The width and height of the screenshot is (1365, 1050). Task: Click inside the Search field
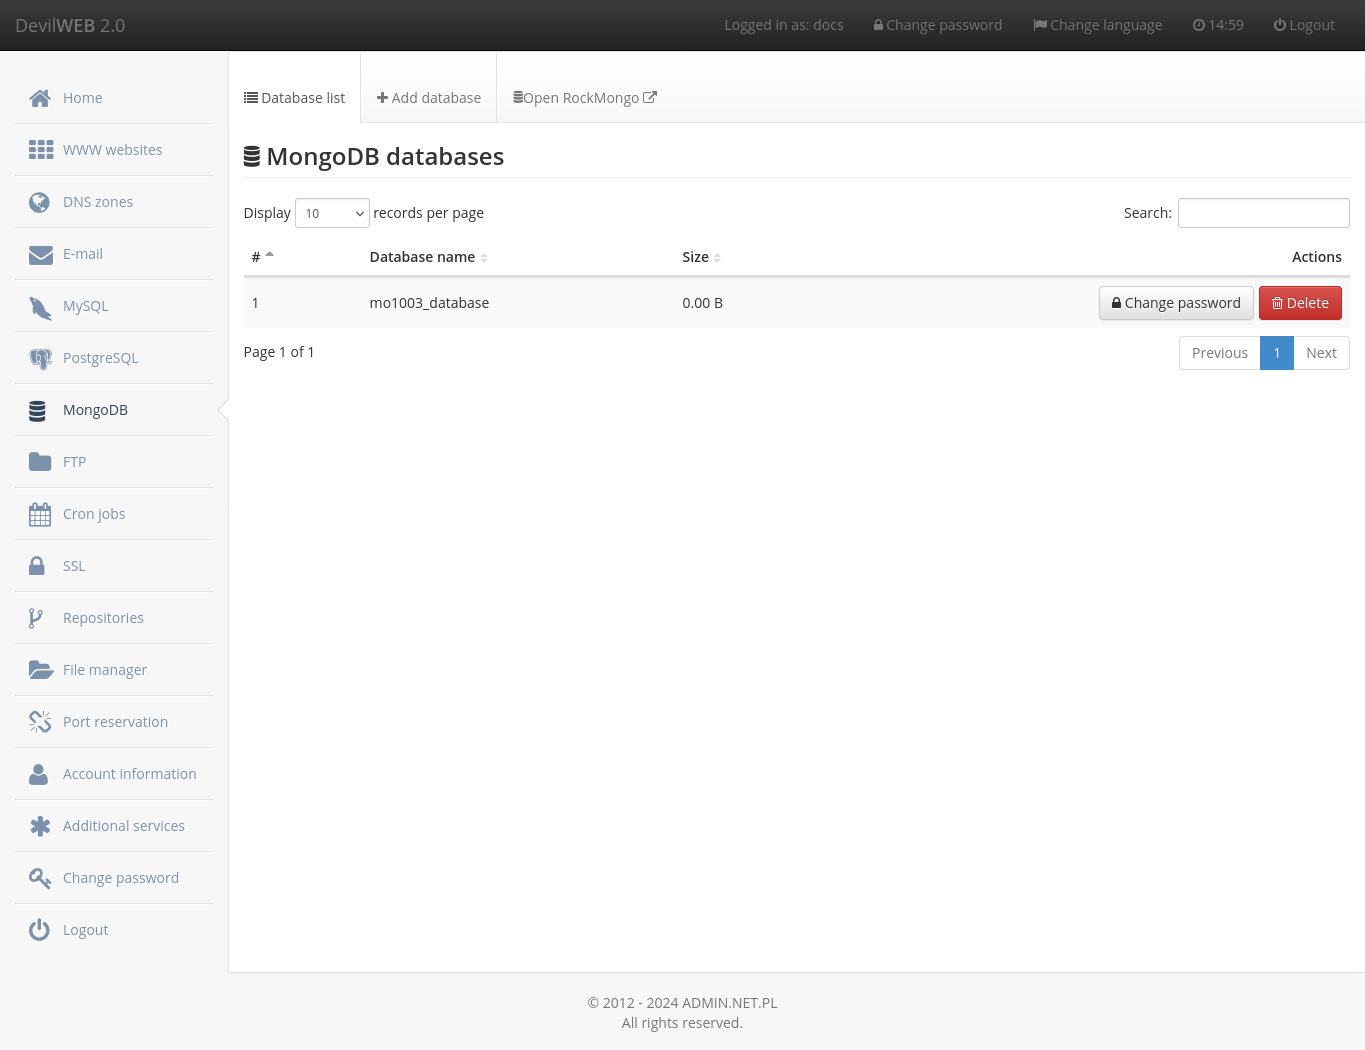(1263, 212)
